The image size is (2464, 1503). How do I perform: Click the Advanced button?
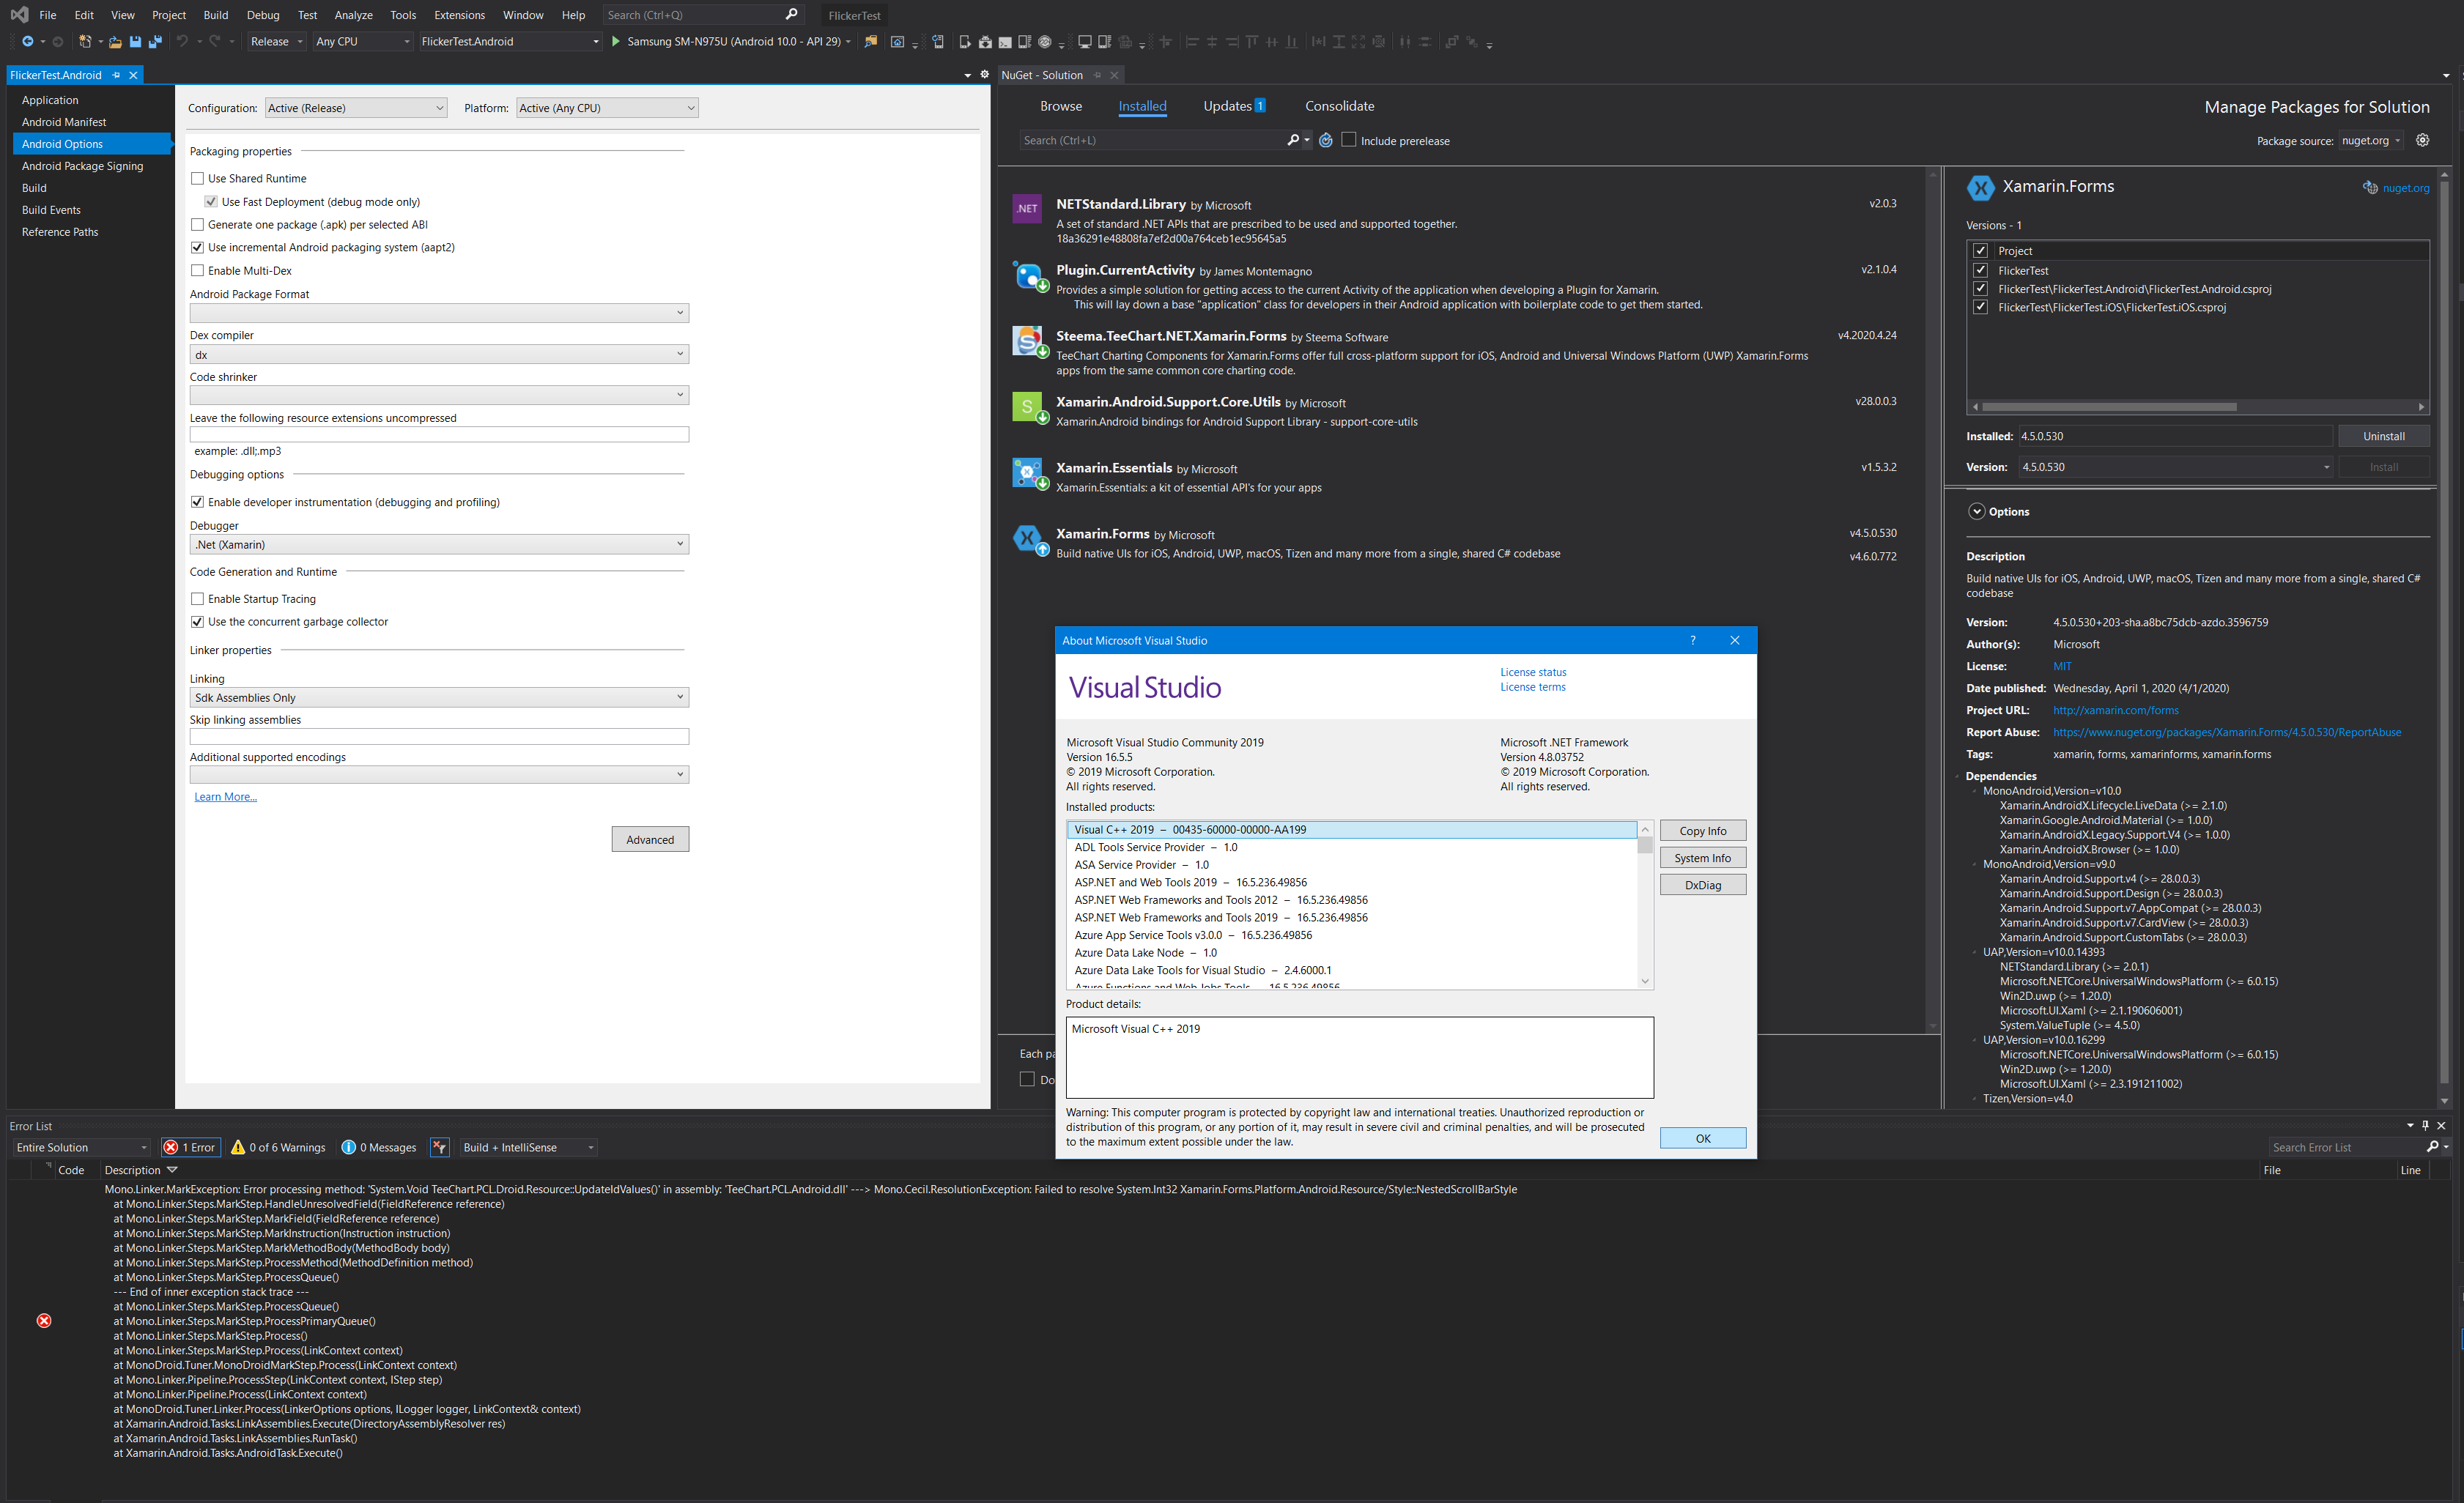(x=650, y=839)
